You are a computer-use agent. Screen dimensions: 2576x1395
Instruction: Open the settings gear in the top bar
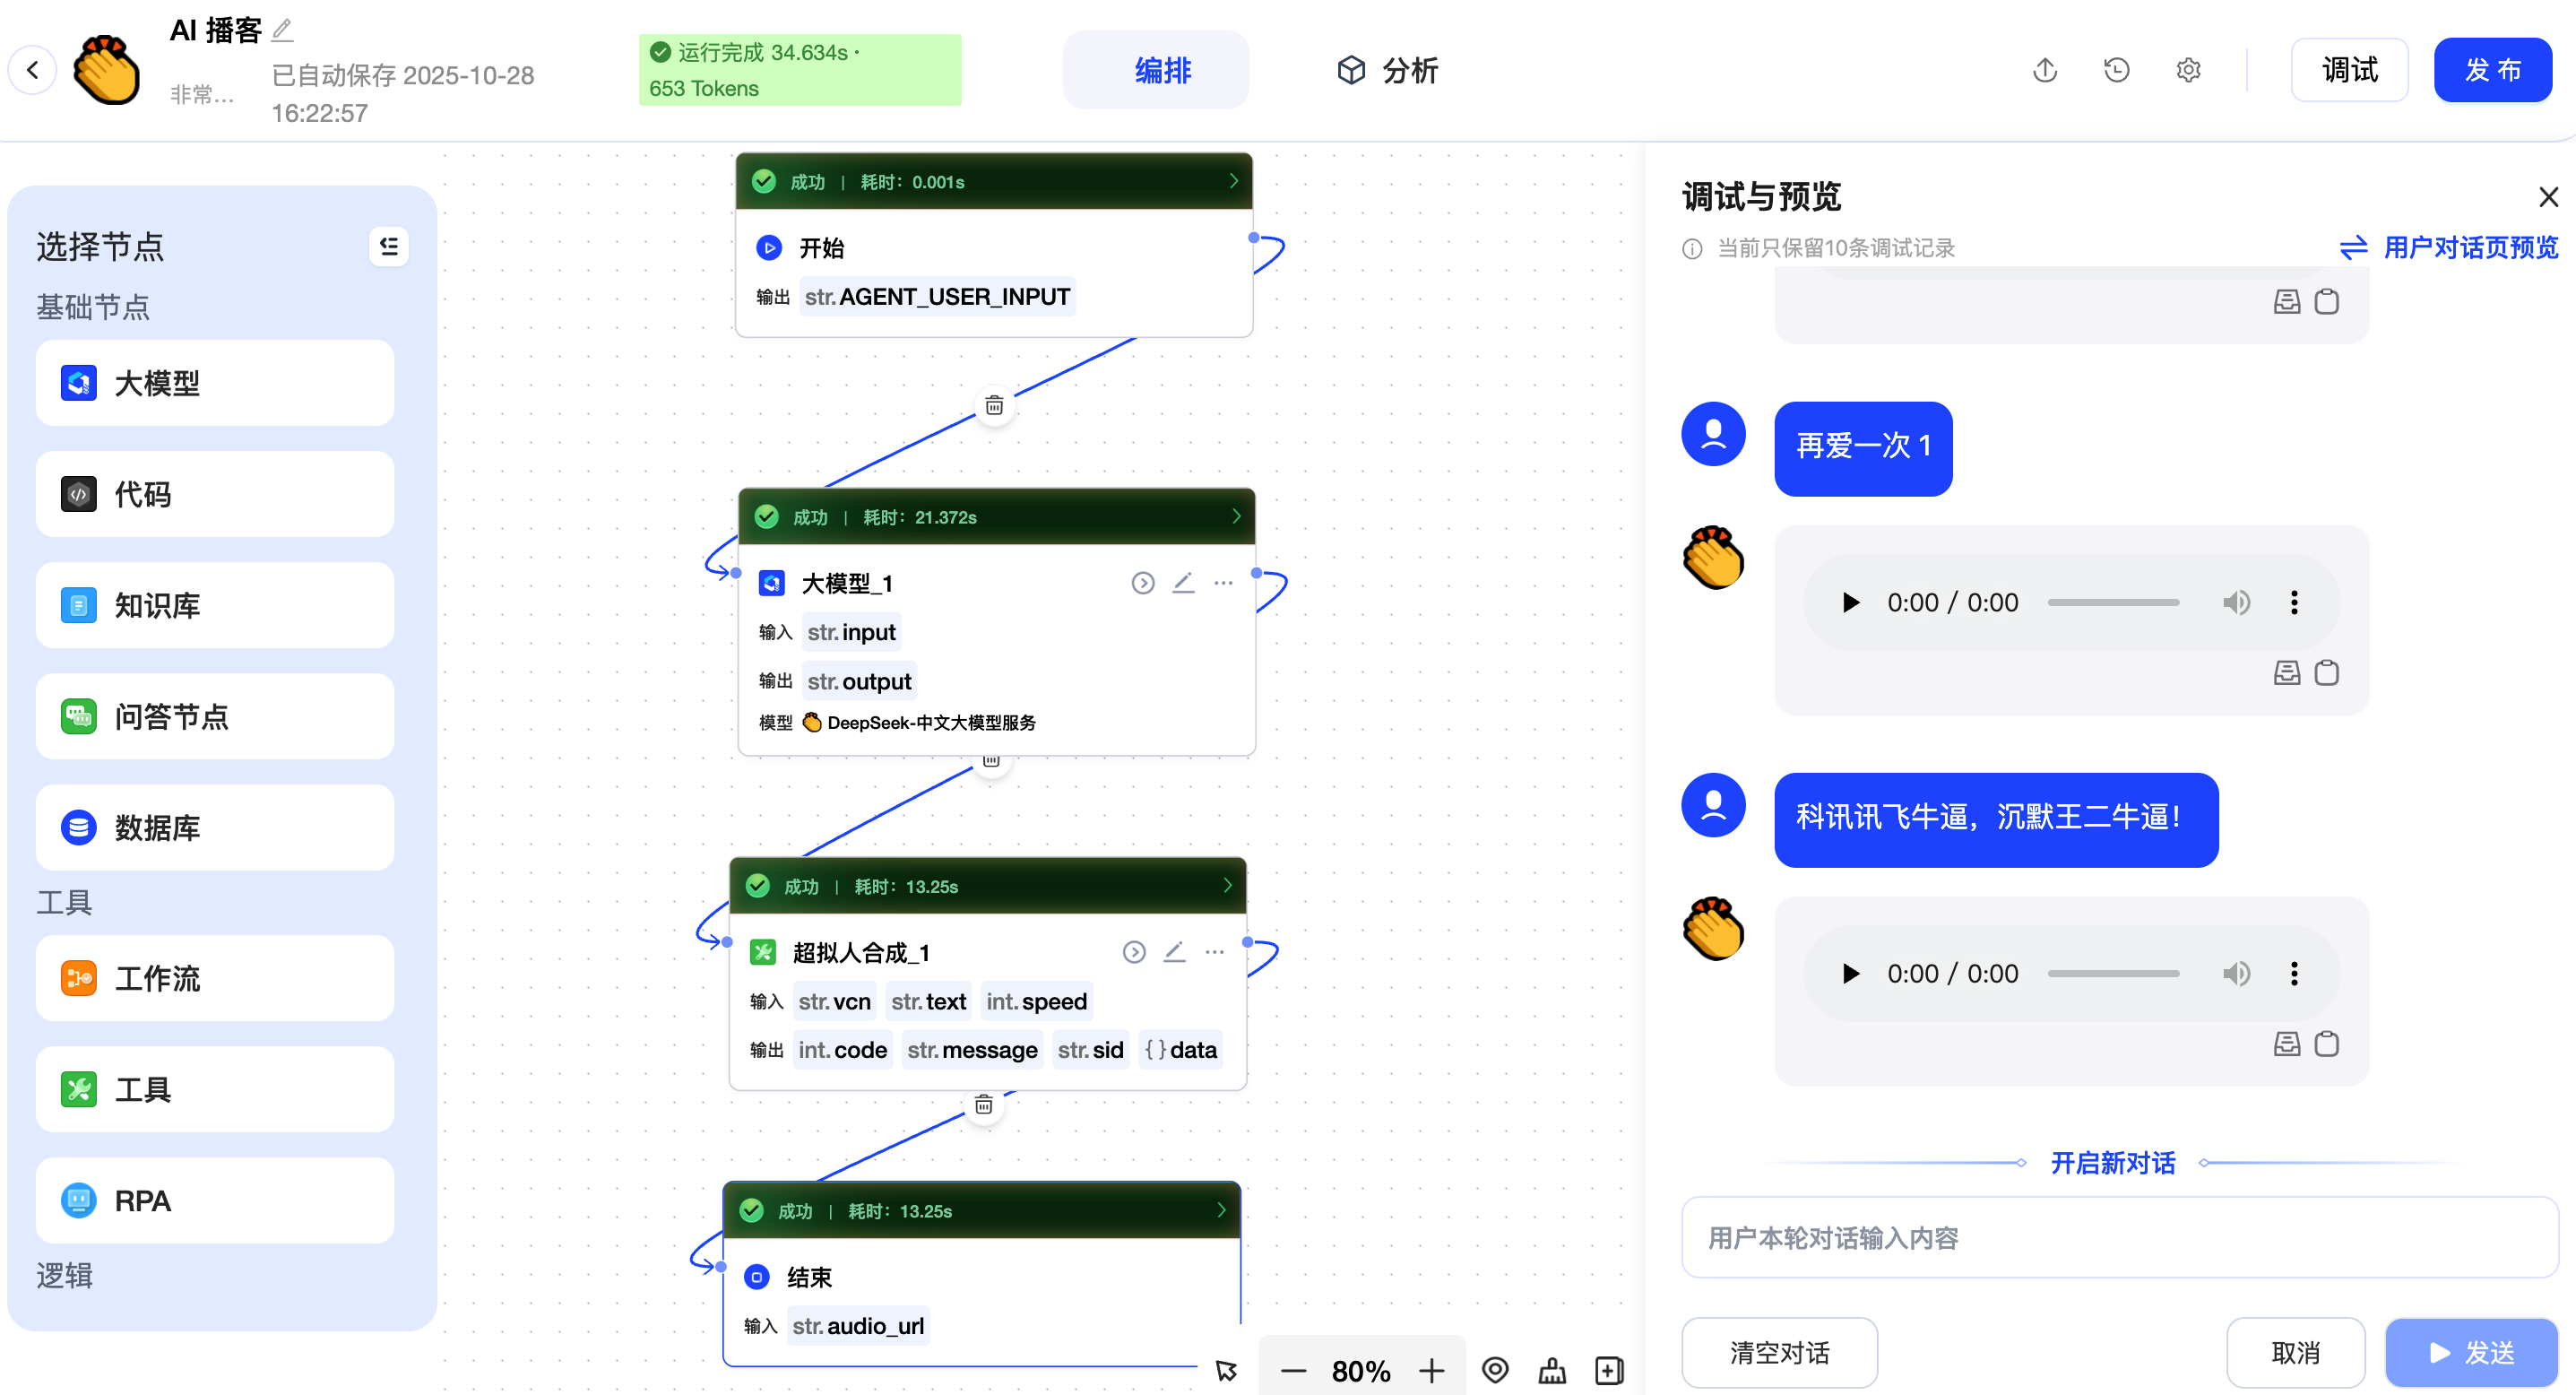click(x=2188, y=70)
